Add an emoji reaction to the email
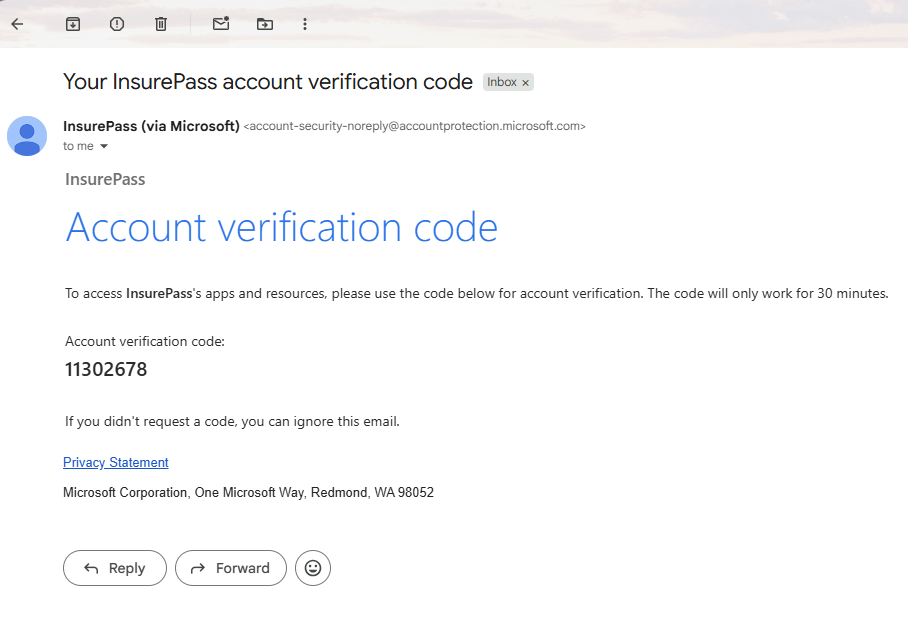Viewport: 908px width, 624px height. click(x=313, y=568)
